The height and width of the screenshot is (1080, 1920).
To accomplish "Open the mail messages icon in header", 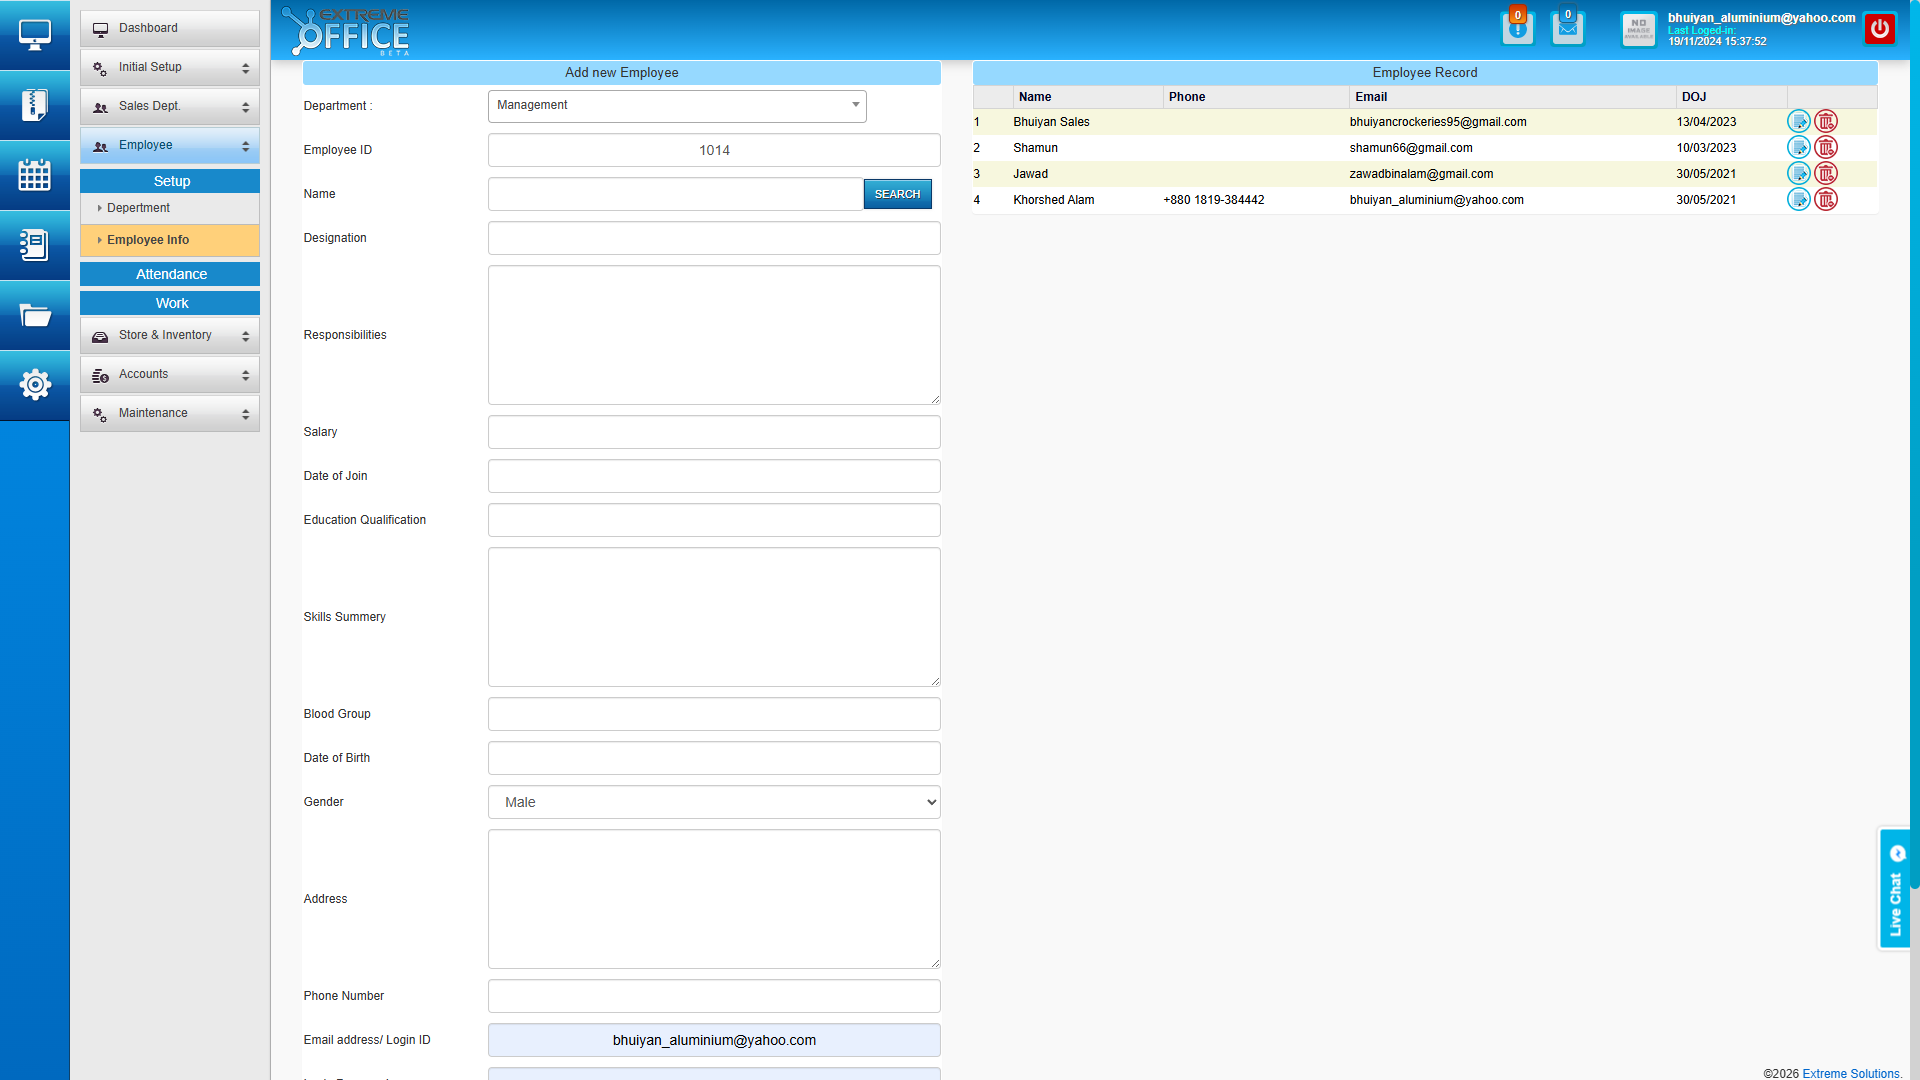I will click(1567, 28).
